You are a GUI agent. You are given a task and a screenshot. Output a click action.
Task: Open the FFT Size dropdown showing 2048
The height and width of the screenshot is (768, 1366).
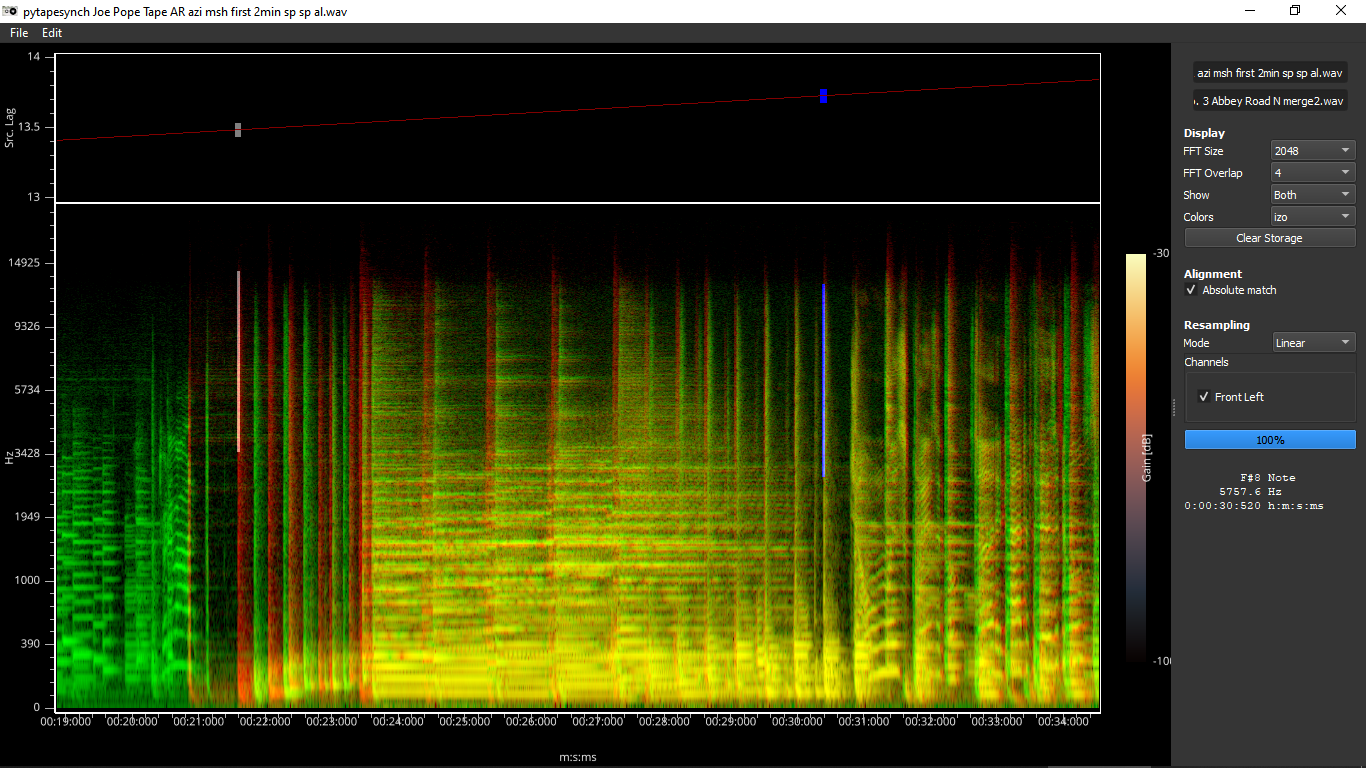pyautogui.click(x=1313, y=151)
